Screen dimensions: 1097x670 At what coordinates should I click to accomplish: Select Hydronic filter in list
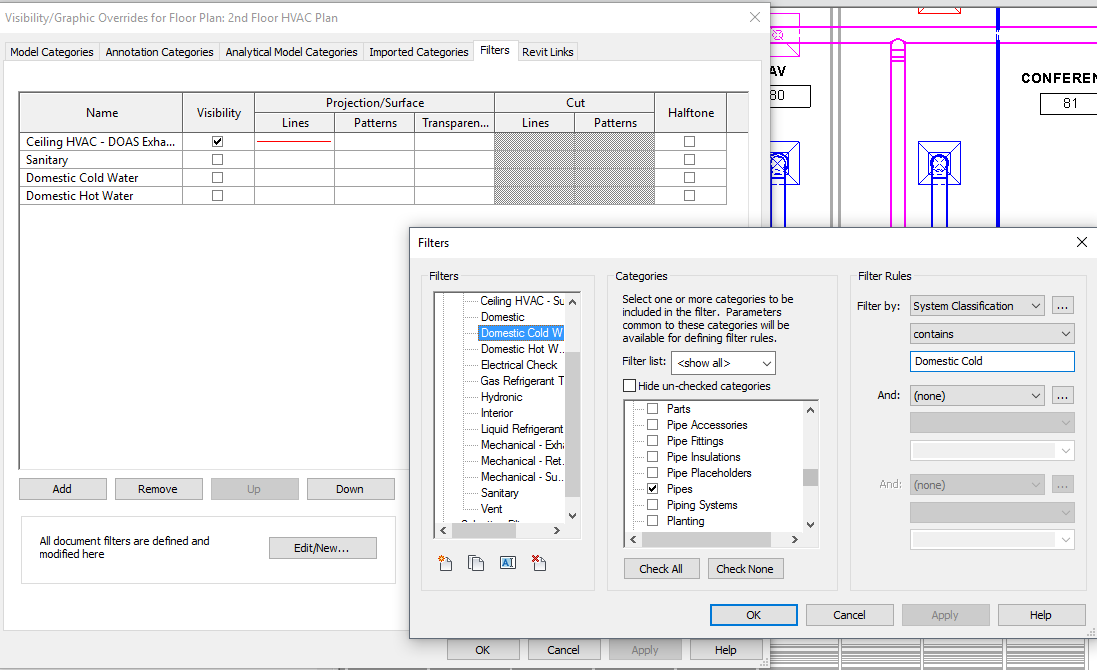tap(502, 397)
